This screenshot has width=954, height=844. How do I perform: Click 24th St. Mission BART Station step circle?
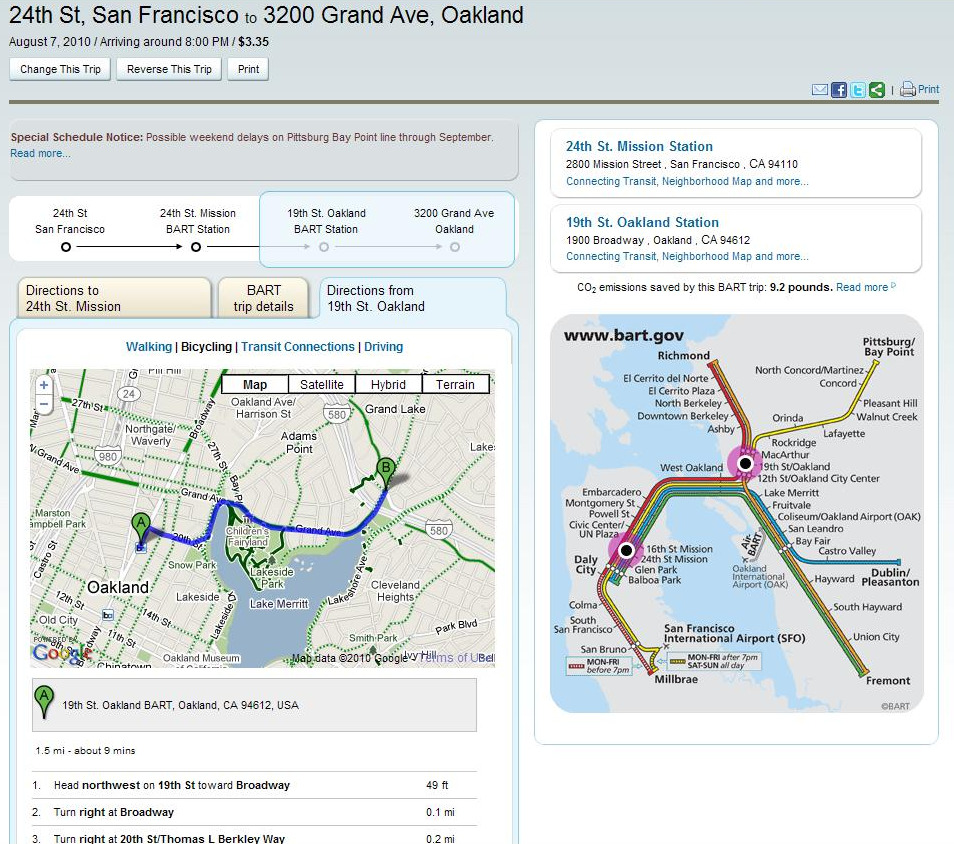[x=196, y=247]
